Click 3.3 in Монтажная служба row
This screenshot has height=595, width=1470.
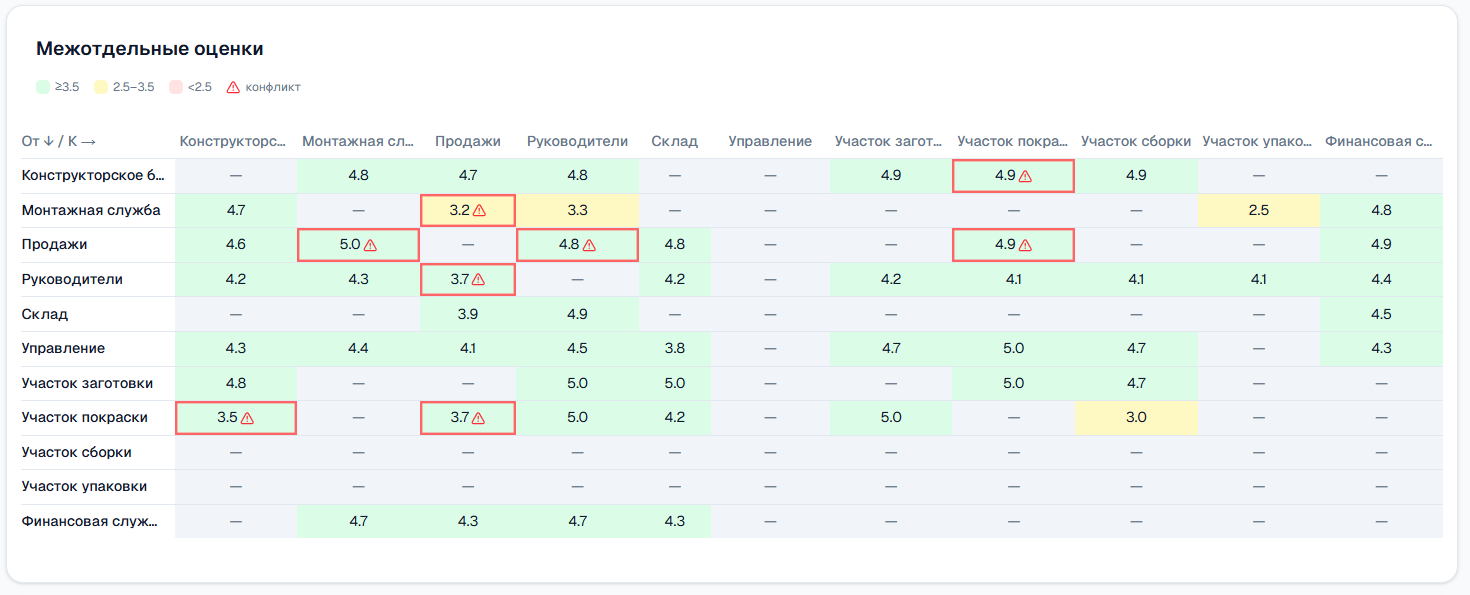point(577,211)
